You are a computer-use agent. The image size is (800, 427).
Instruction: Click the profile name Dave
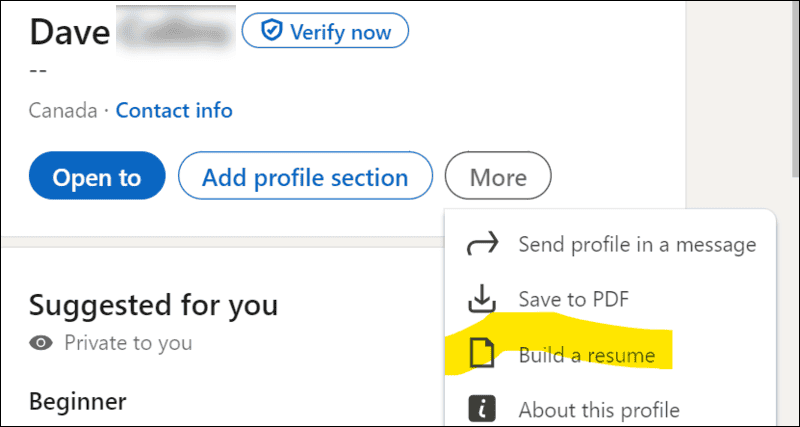[x=69, y=32]
